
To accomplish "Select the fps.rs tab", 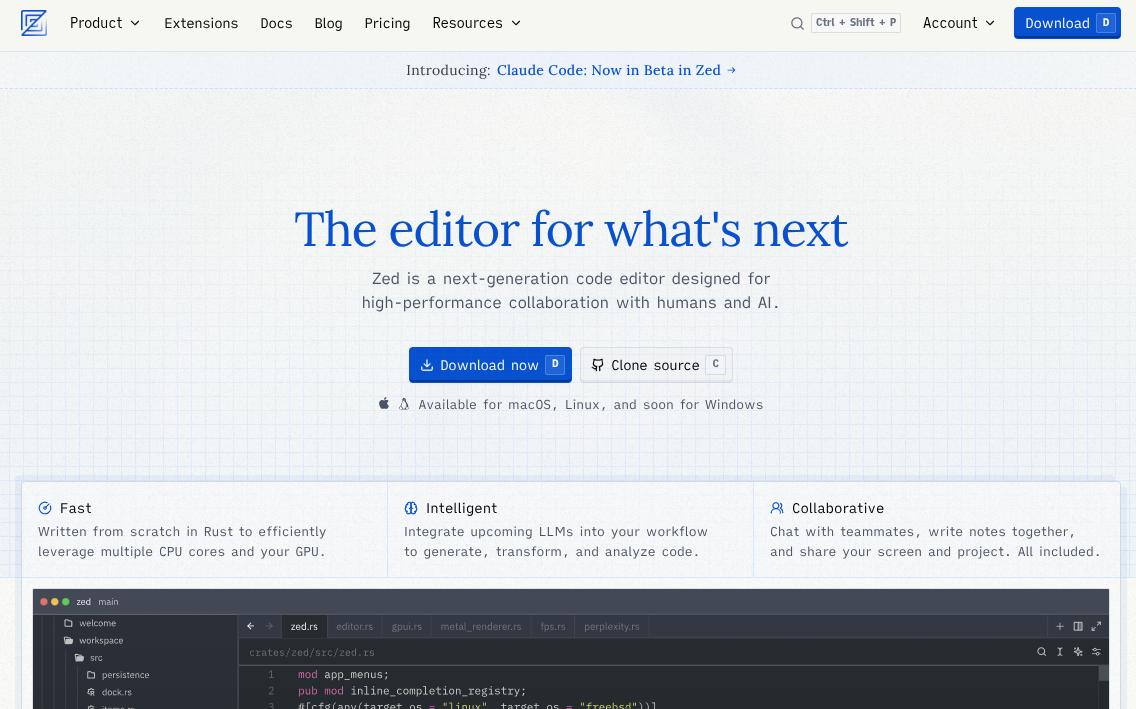I will tap(553, 626).
